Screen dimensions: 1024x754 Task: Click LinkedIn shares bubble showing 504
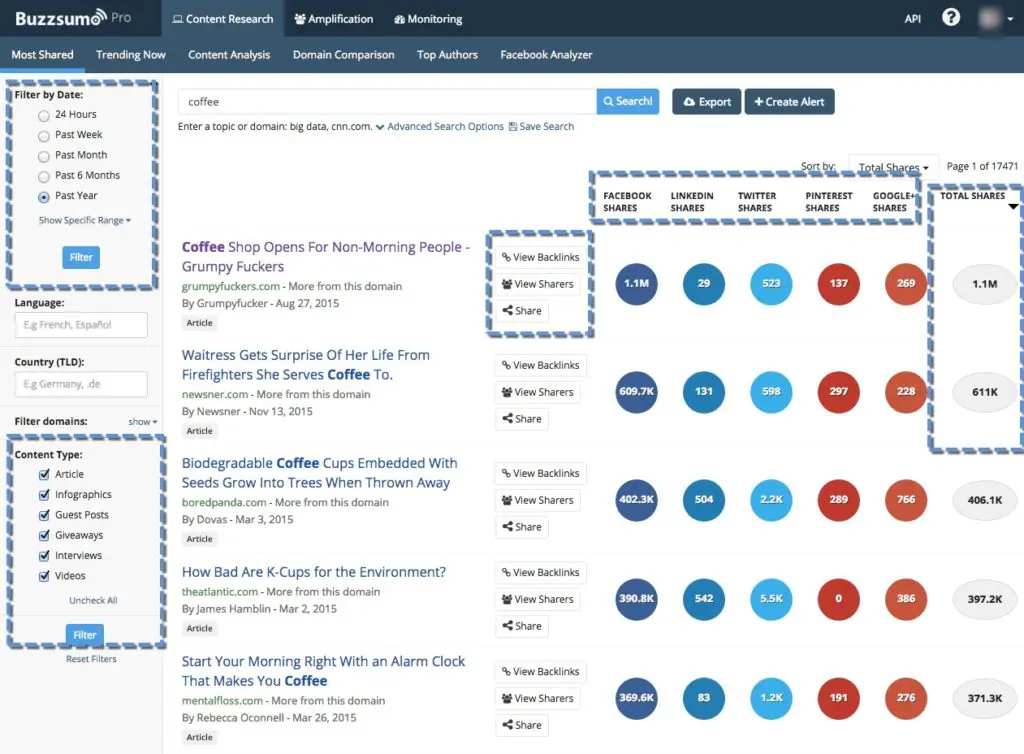point(703,500)
